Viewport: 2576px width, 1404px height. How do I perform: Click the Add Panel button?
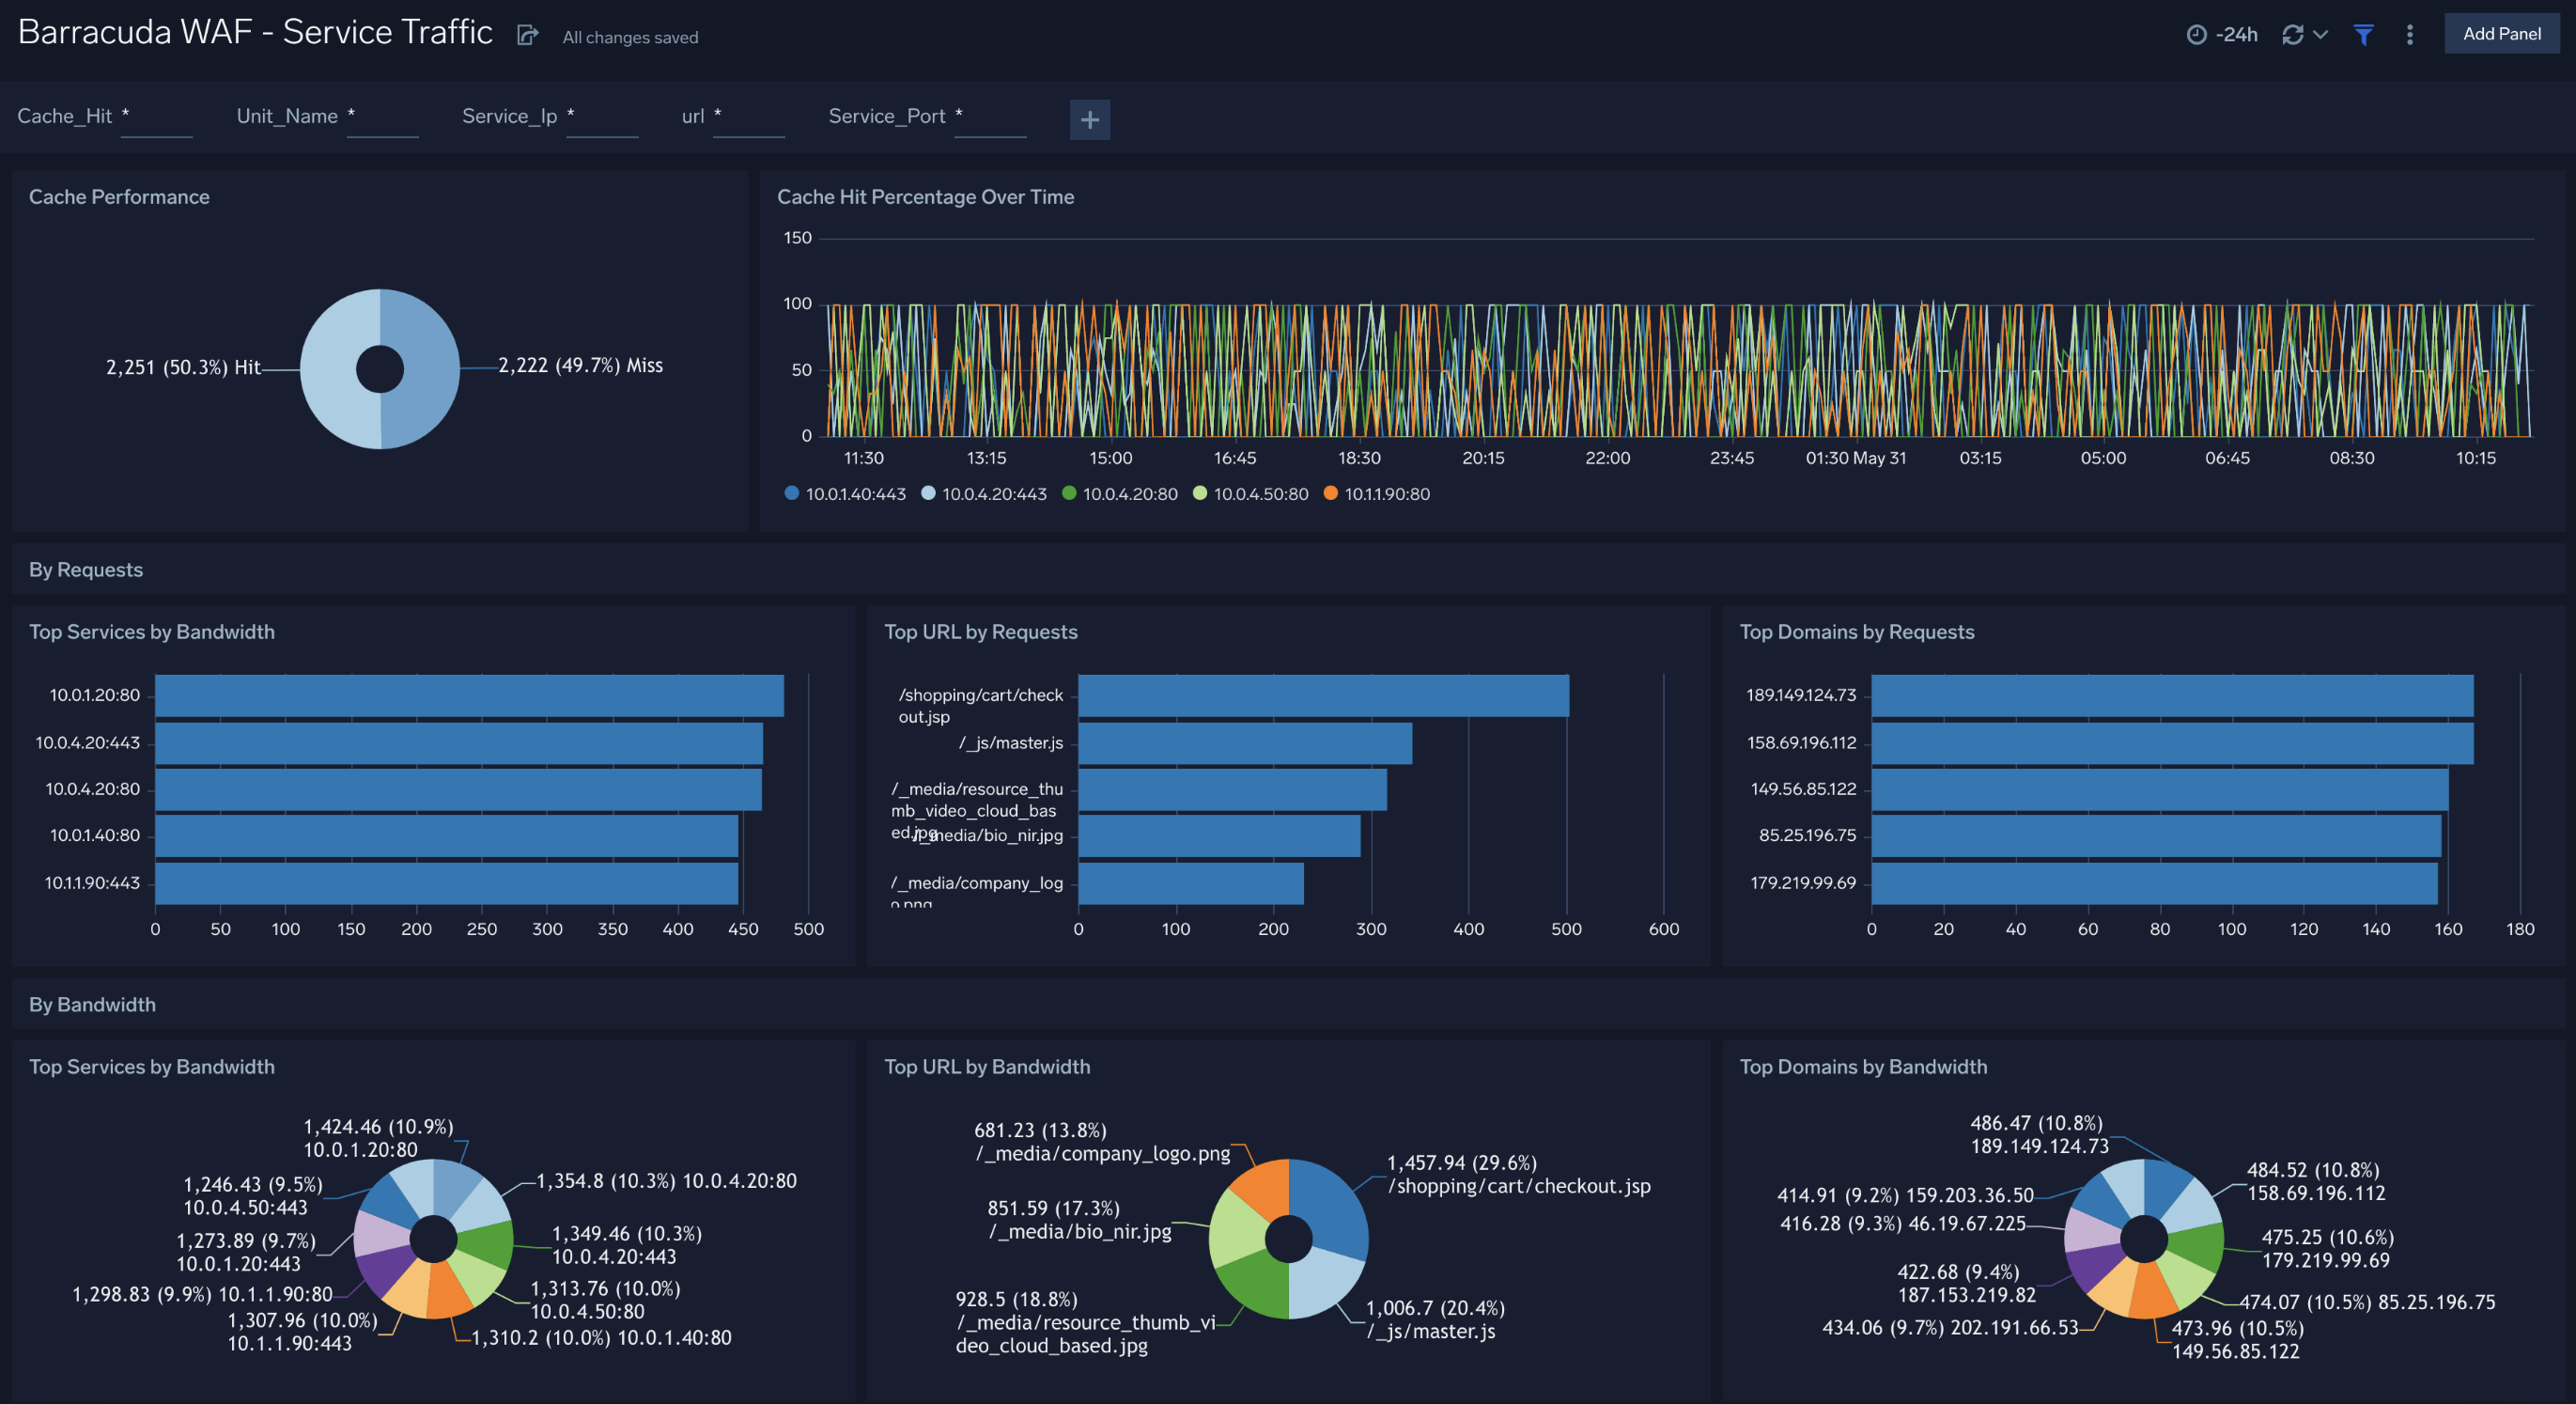[x=2500, y=33]
